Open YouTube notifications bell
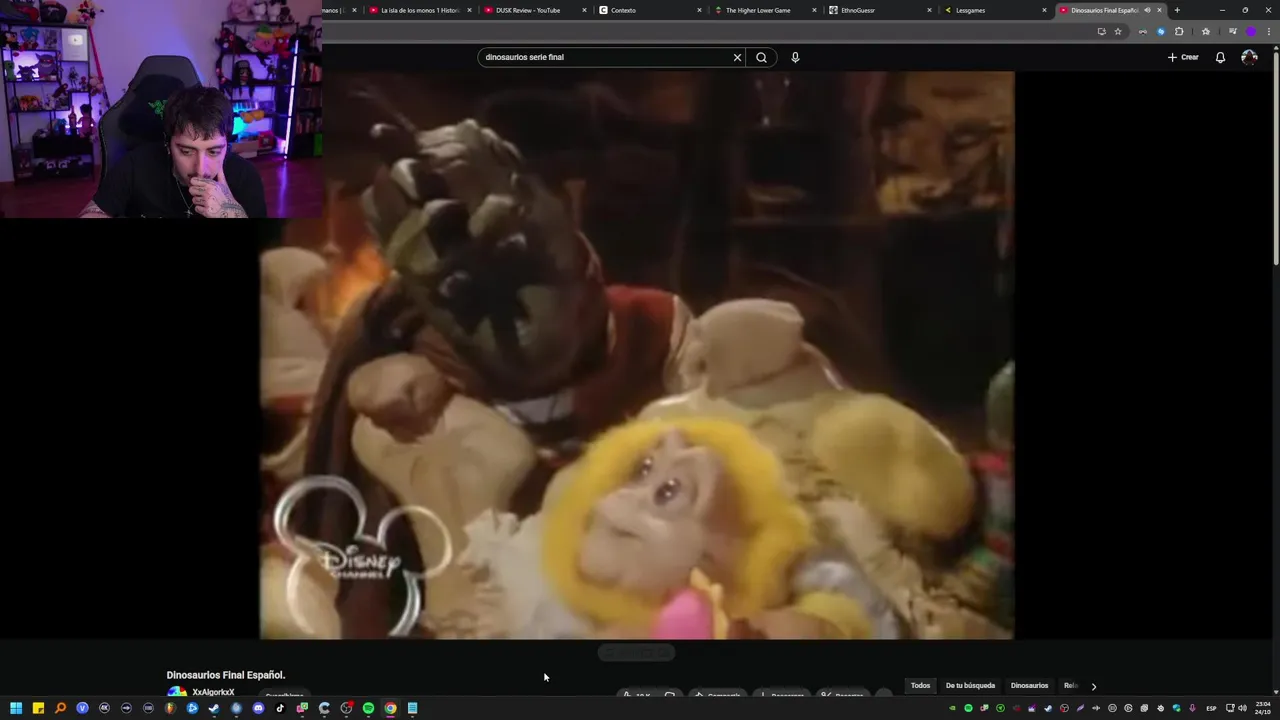1280x720 pixels. click(x=1220, y=57)
